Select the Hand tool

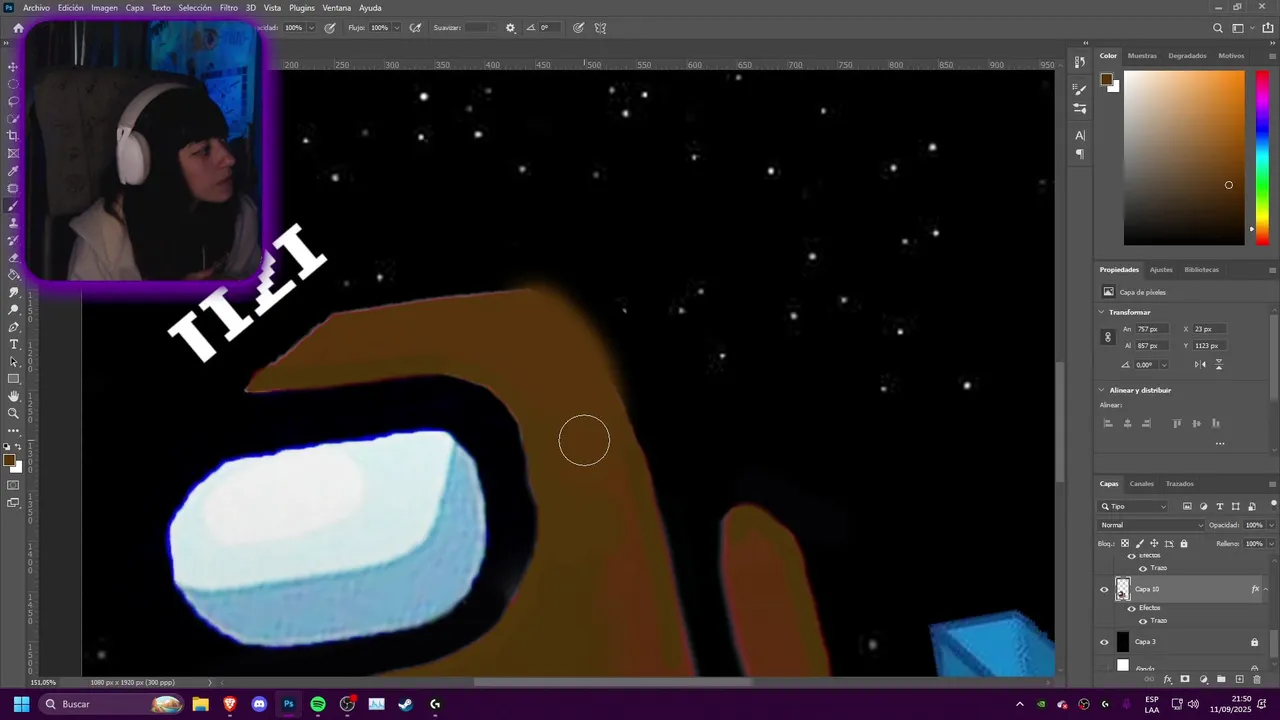13,396
